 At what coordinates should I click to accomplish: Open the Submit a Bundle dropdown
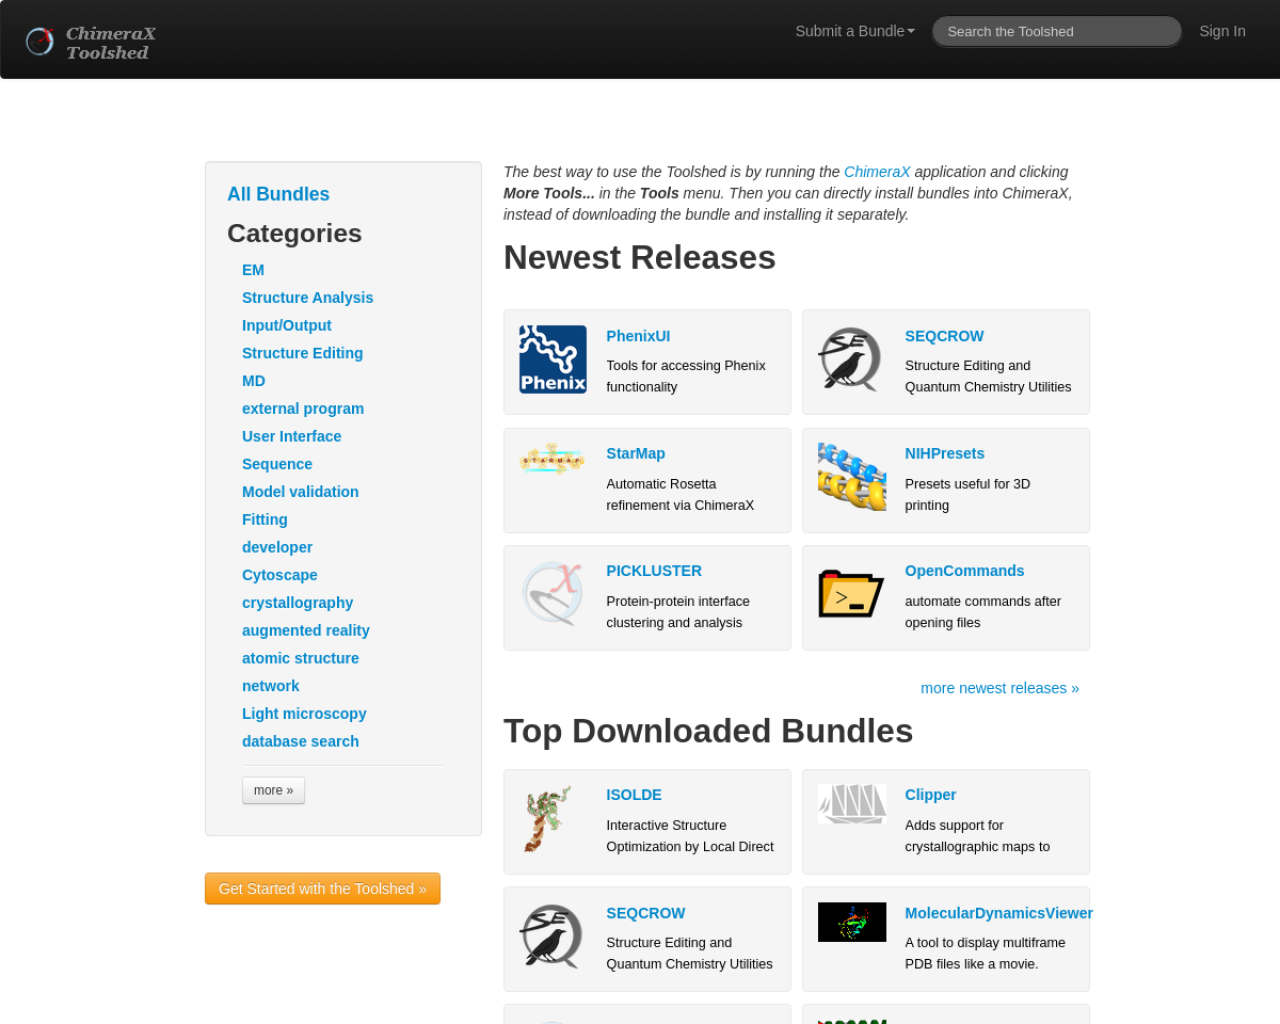[855, 31]
